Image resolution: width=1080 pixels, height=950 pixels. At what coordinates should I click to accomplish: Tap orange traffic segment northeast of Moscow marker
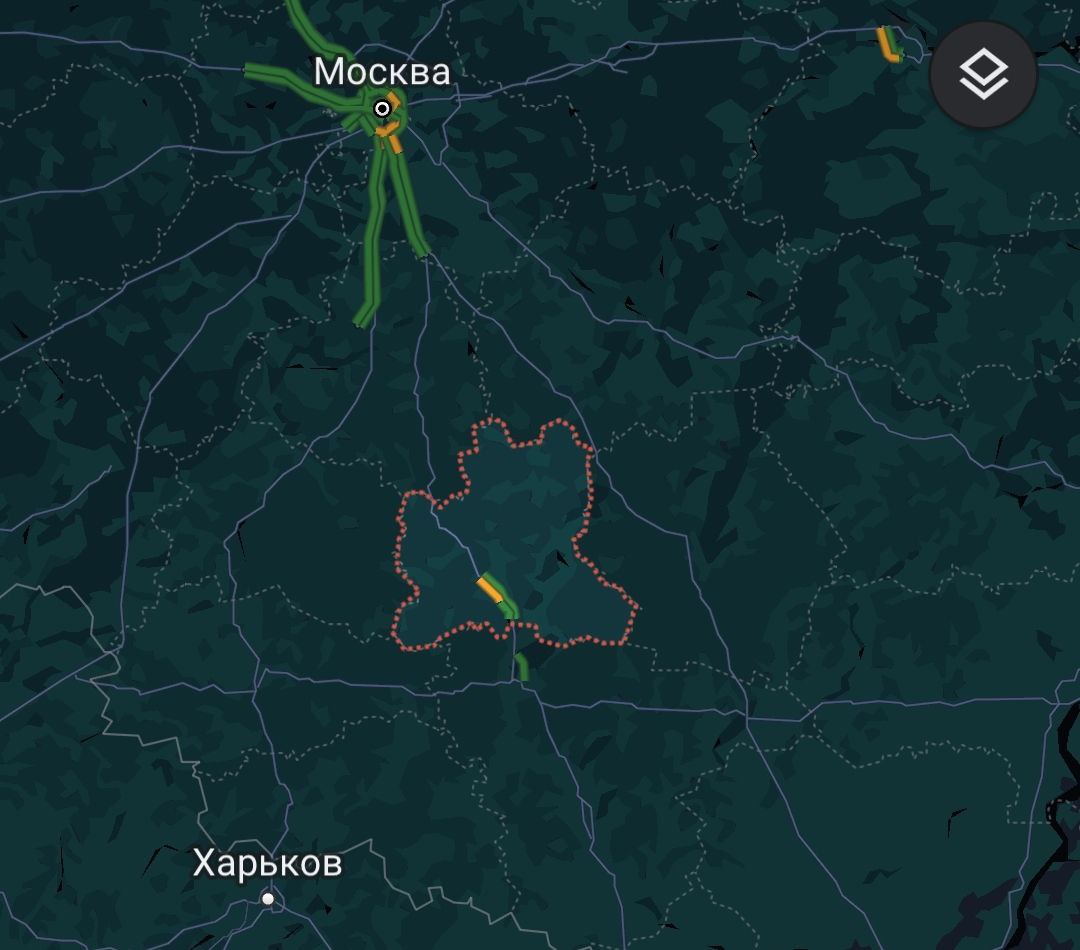(393, 101)
